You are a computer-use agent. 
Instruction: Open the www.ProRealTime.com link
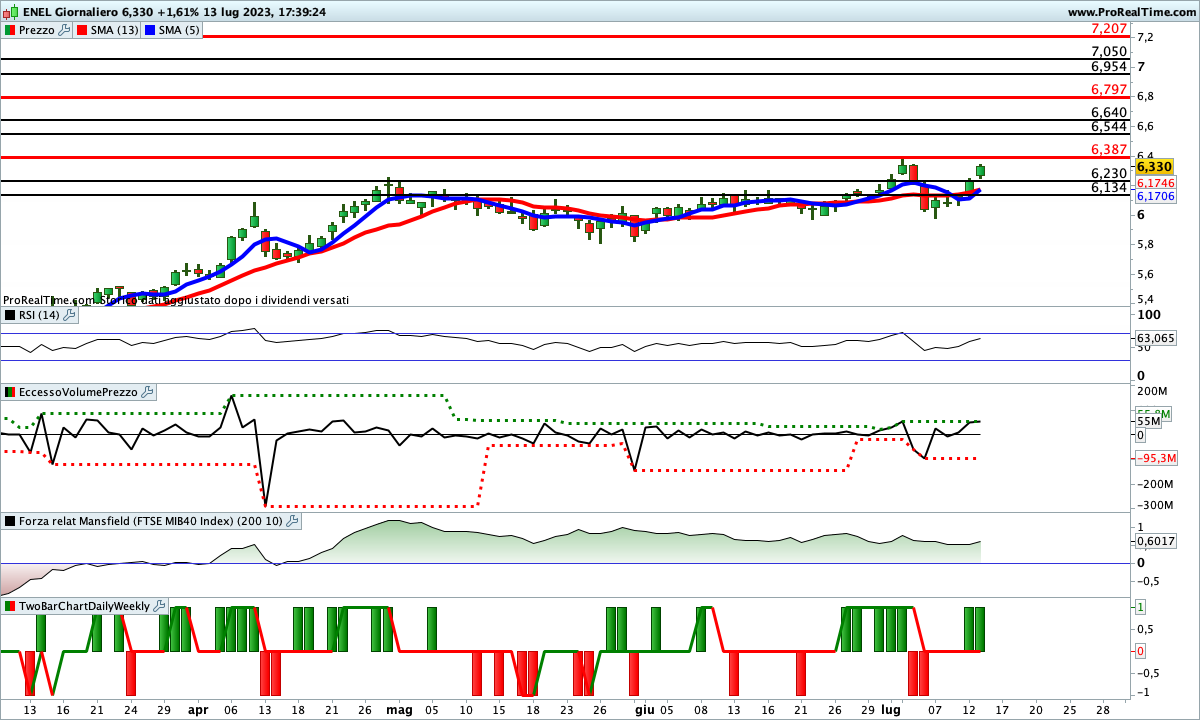point(1131,12)
